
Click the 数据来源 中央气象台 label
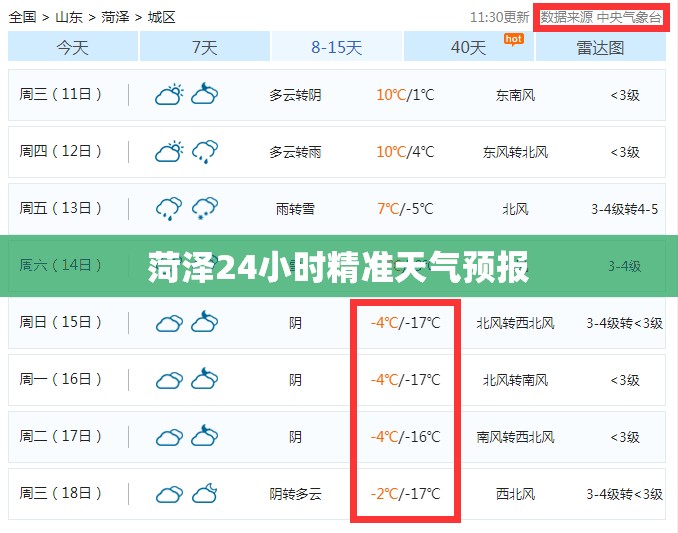[601, 17]
